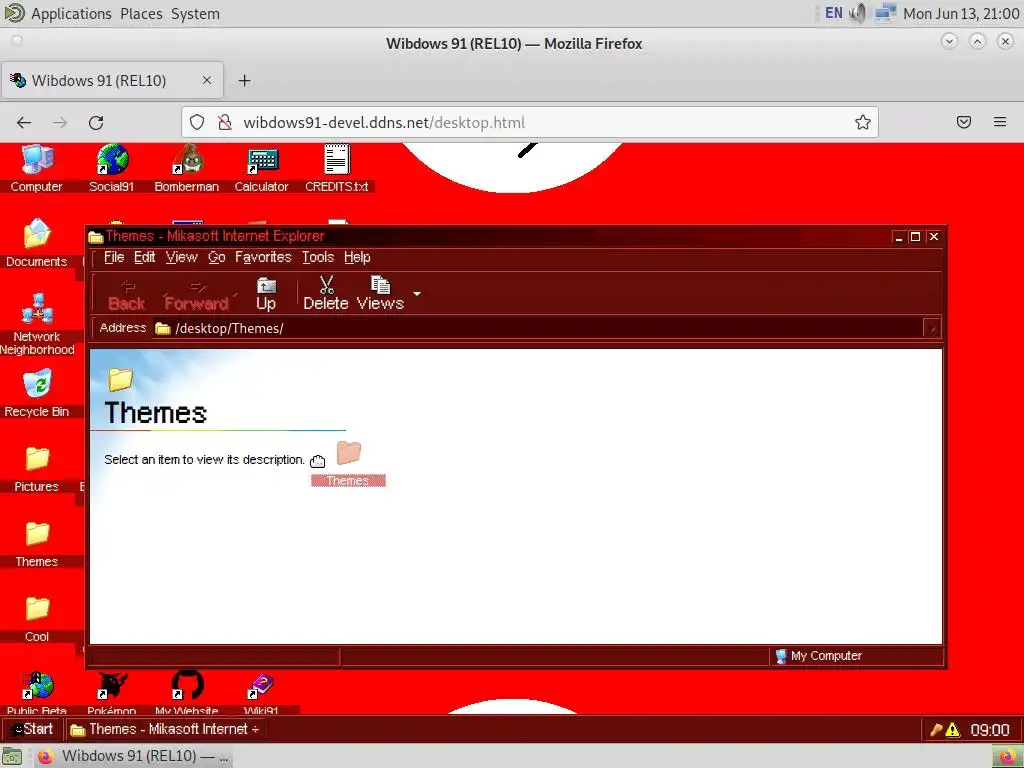Image resolution: width=1024 pixels, height=768 pixels.
Task: Click the network icon in top panel
Action: pyautogui.click(x=885, y=13)
